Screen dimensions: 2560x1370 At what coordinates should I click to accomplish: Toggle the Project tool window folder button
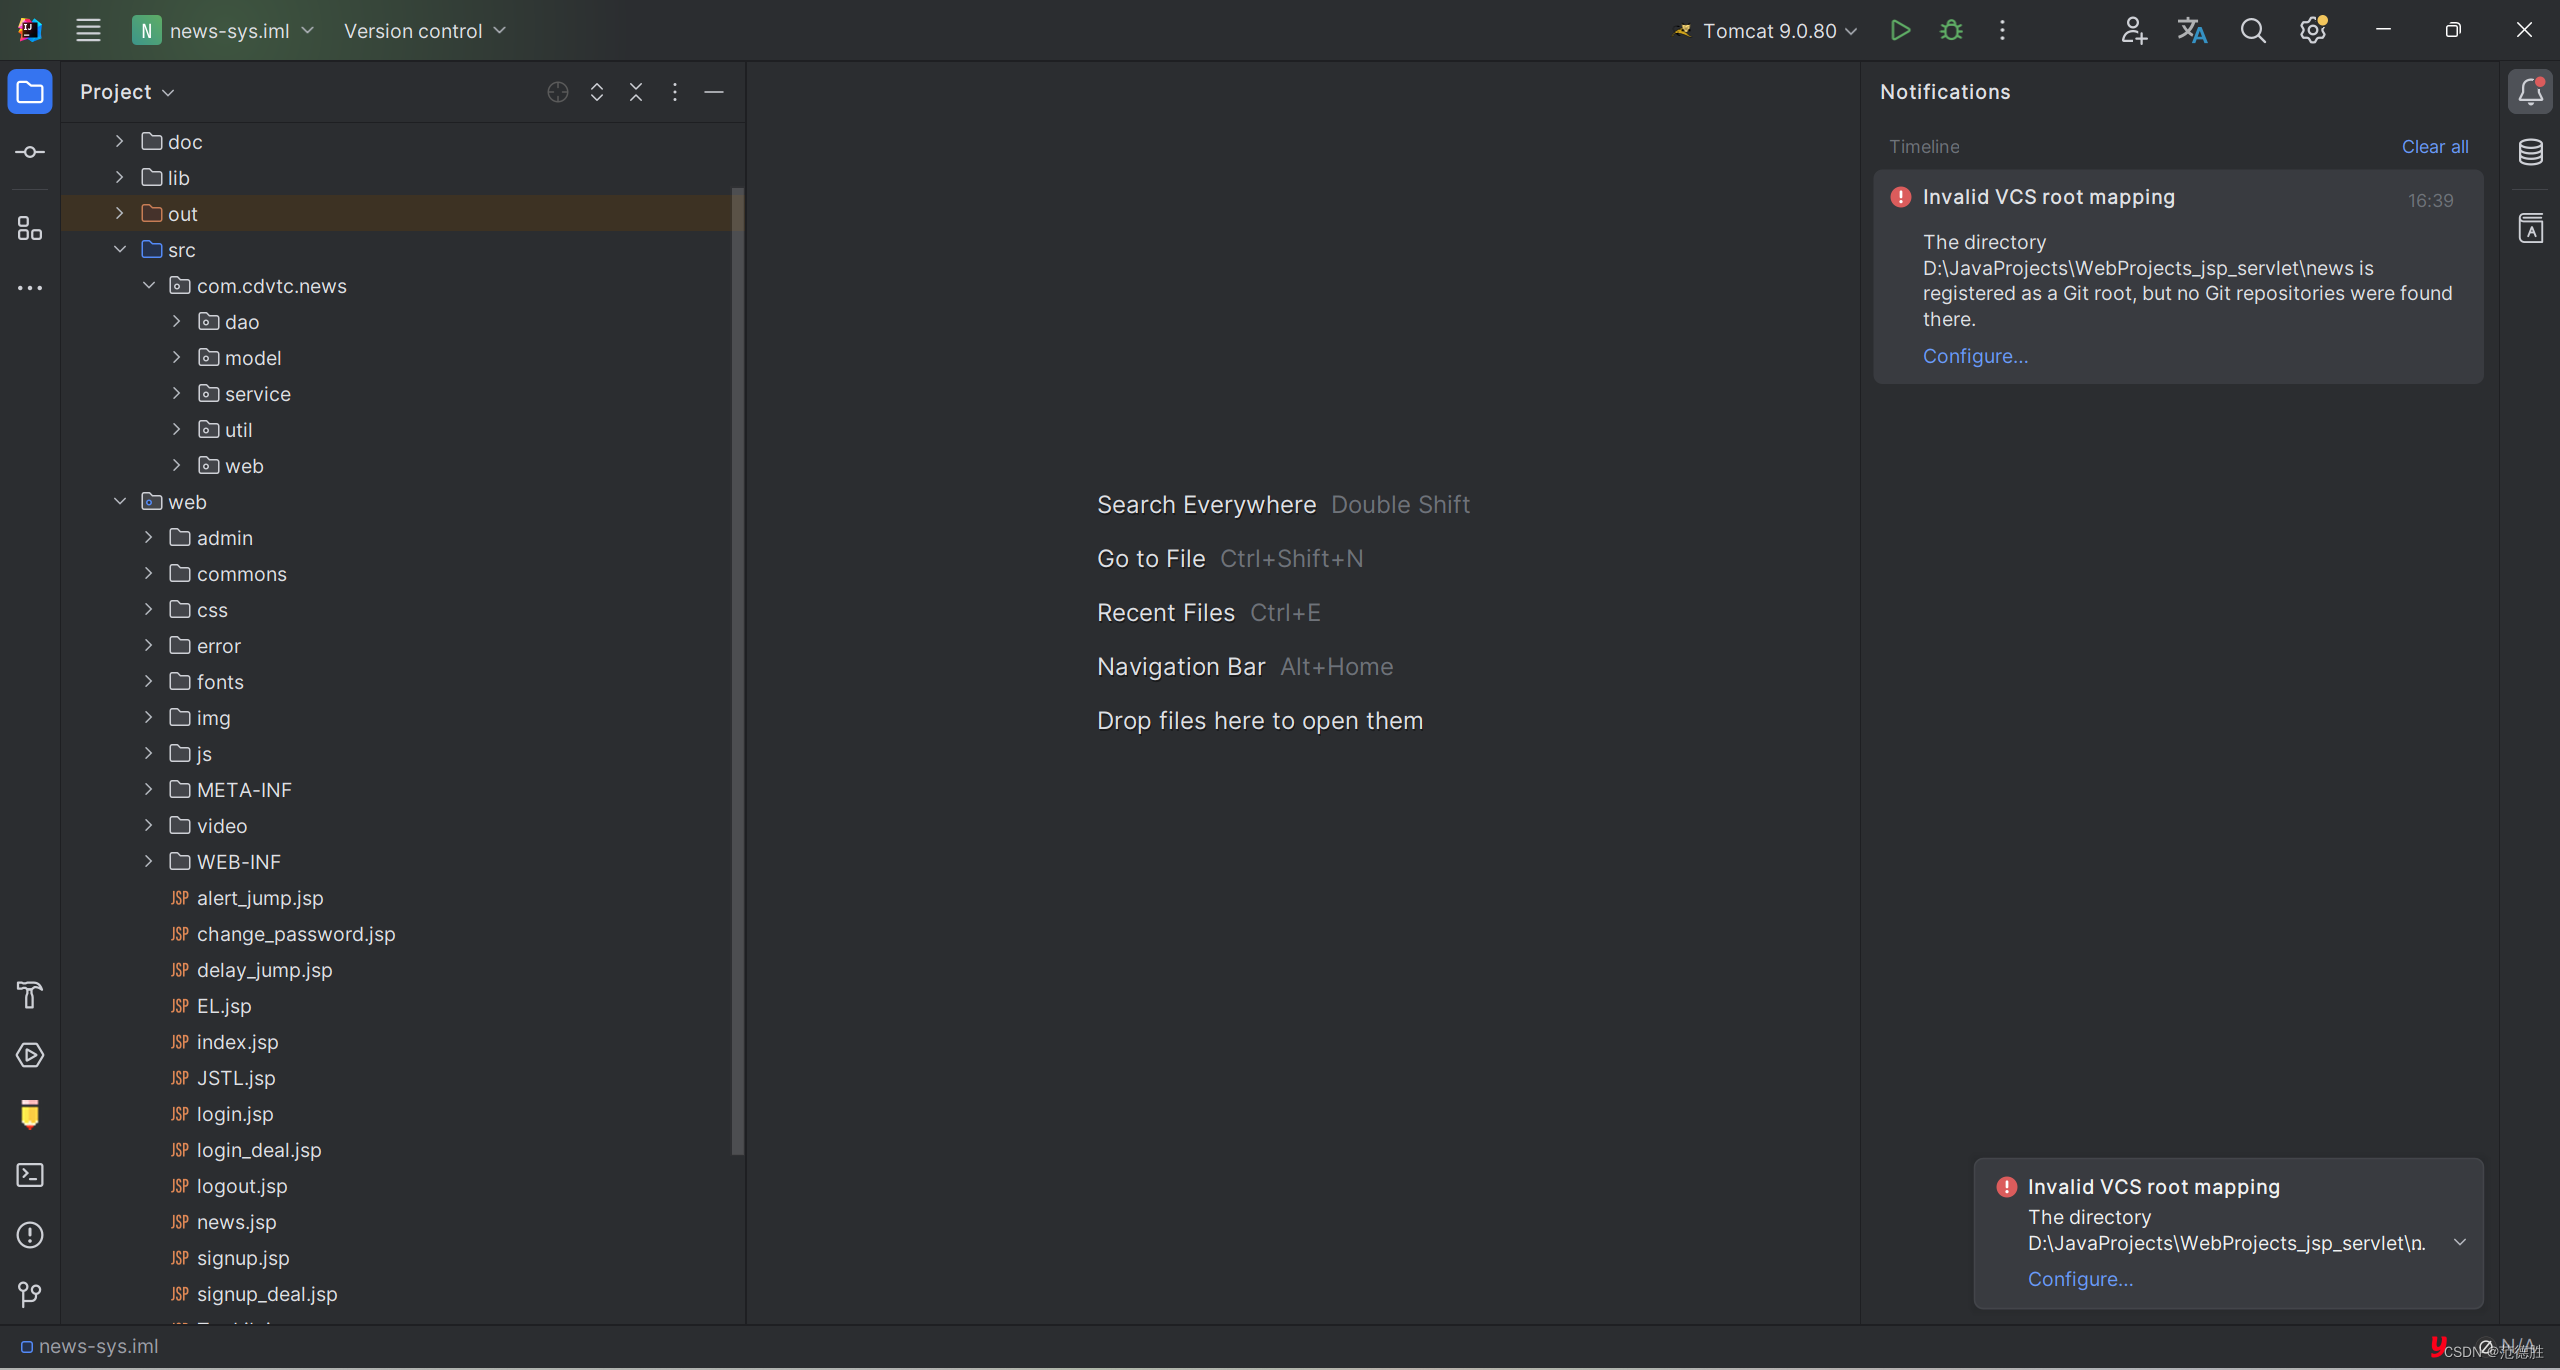30,92
